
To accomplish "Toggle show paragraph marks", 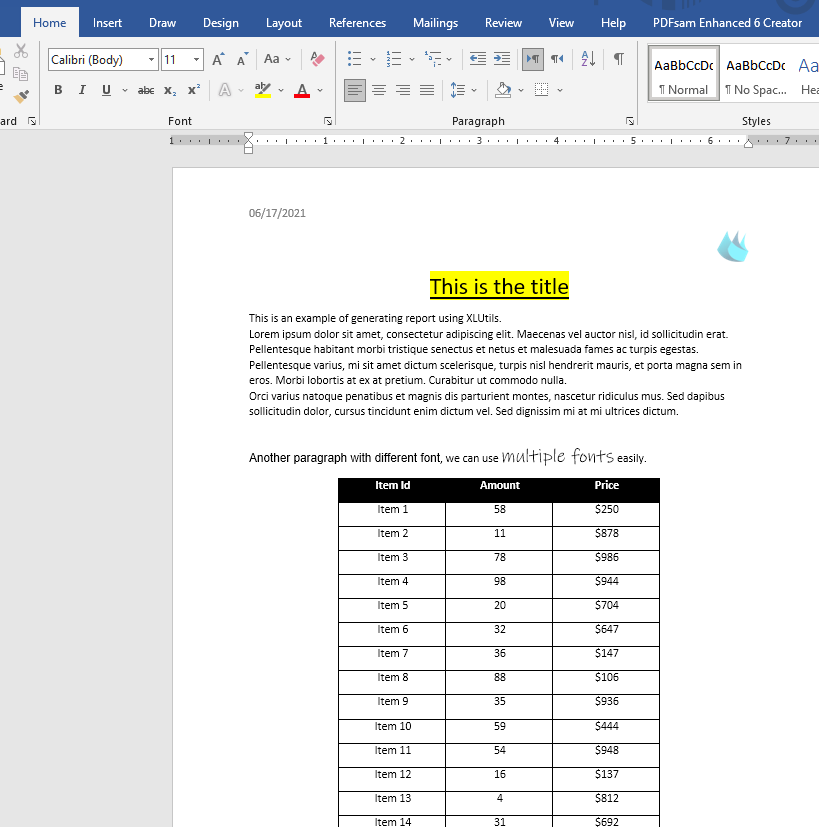I will tap(619, 59).
